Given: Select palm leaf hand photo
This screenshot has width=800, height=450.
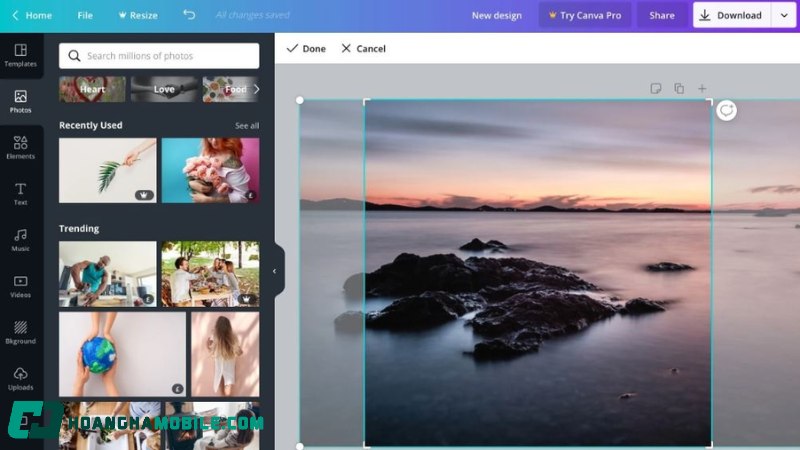Looking at the screenshot, I should [108, 170].
